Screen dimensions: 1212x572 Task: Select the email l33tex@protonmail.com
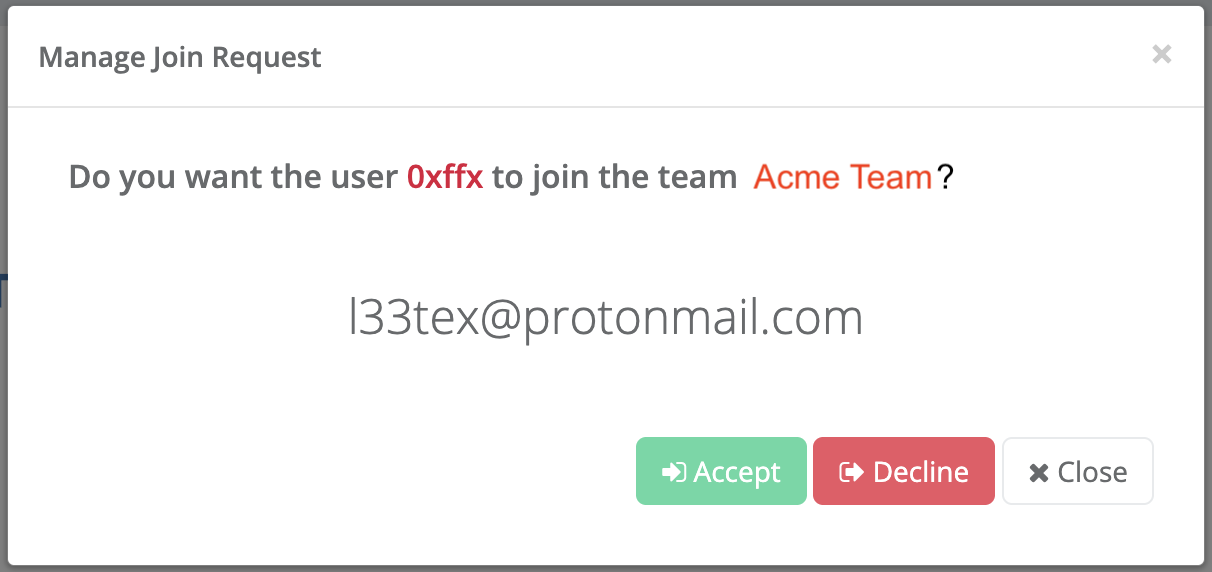(605, 317)
